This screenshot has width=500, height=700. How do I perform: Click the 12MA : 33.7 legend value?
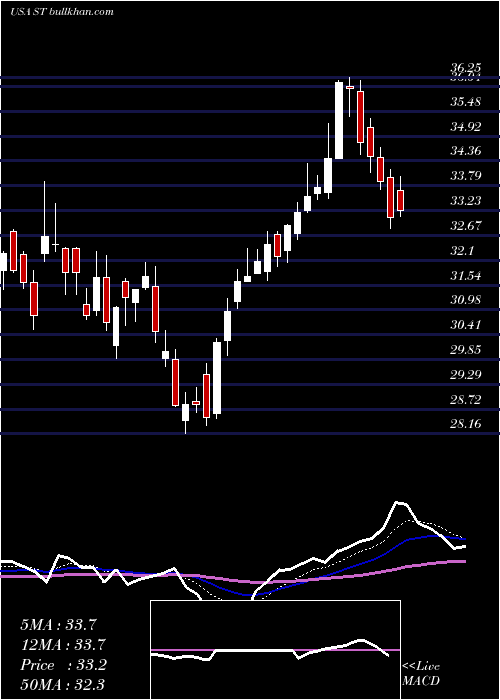point(63,645)
